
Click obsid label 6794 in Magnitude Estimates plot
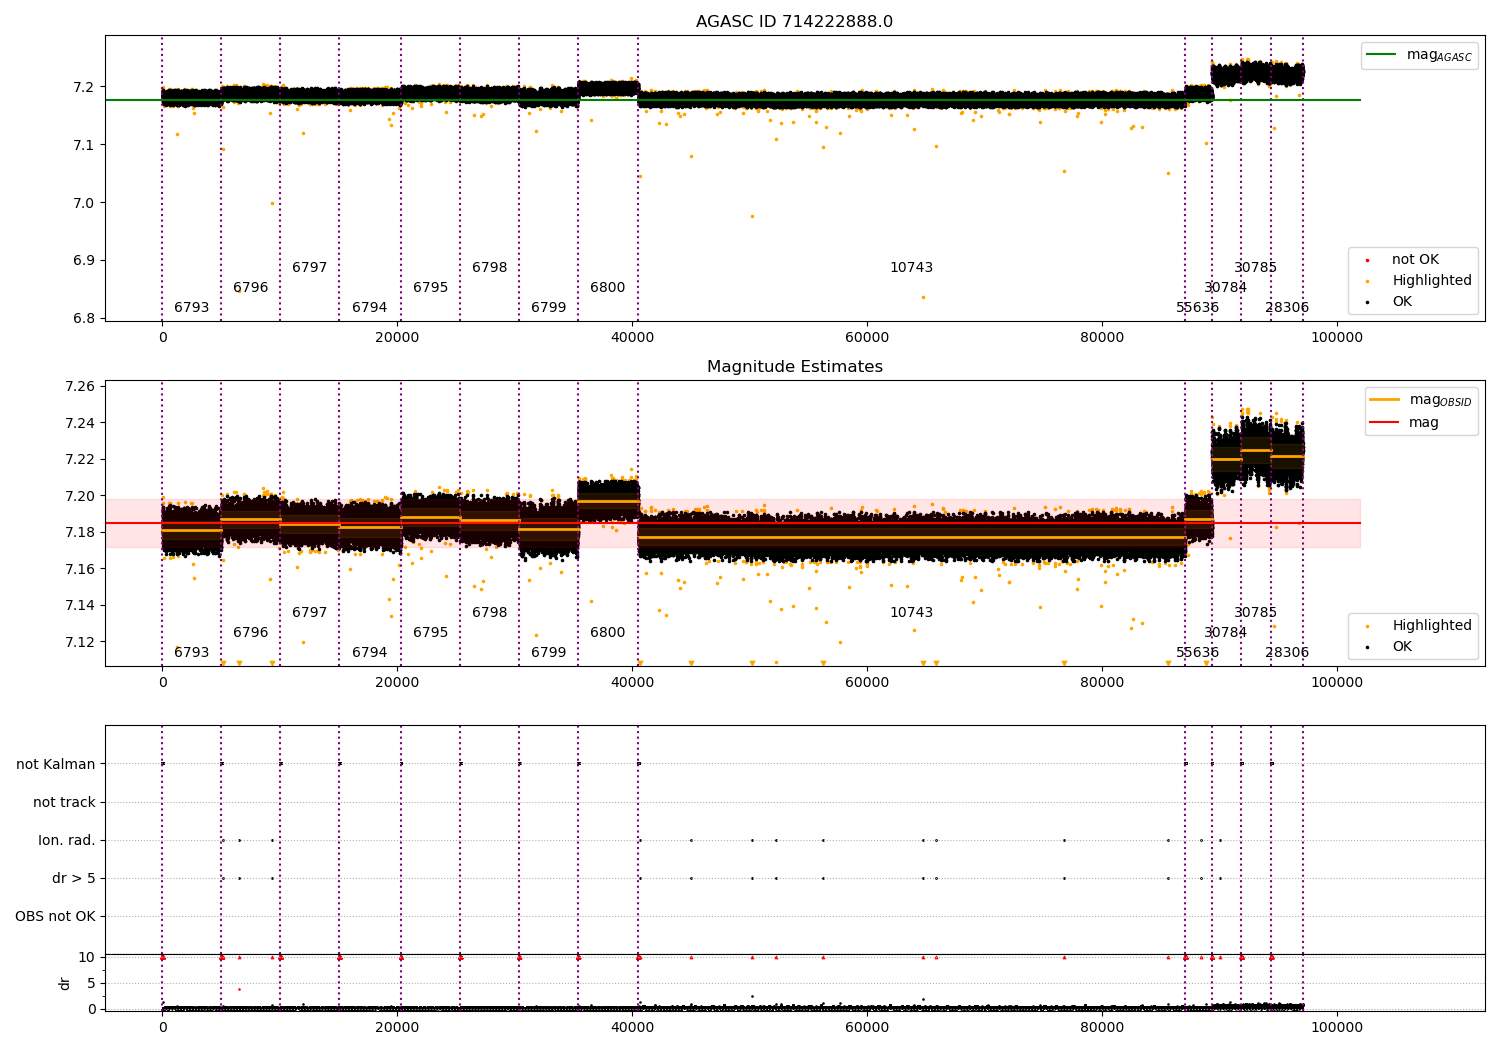point(370,653)
